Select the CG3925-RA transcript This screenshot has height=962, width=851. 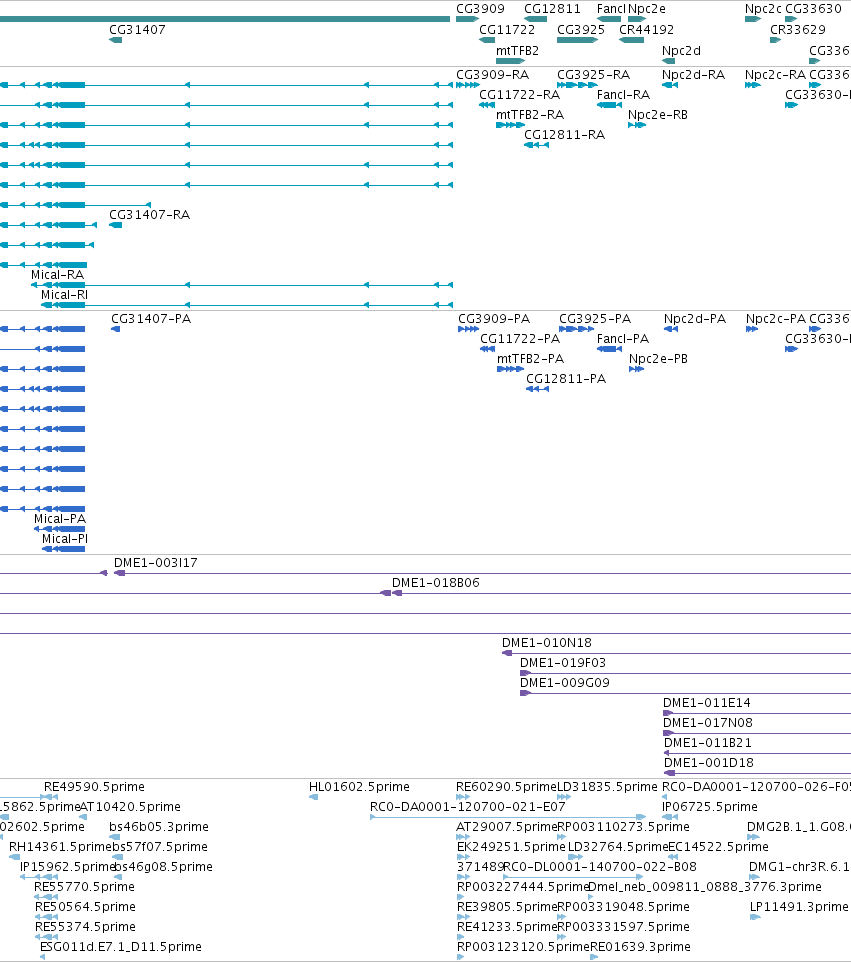click(577, 85)
